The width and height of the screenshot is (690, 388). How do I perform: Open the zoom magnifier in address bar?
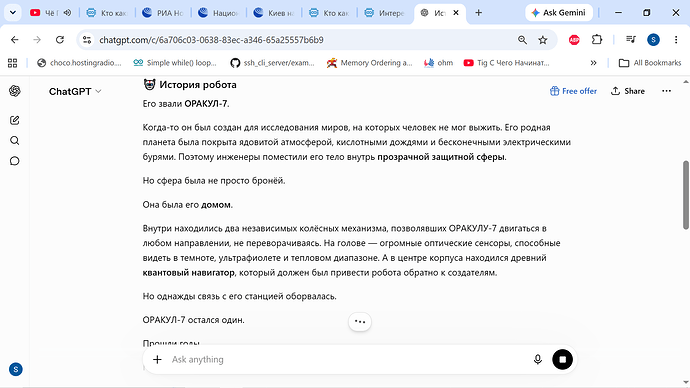[522, 40]
